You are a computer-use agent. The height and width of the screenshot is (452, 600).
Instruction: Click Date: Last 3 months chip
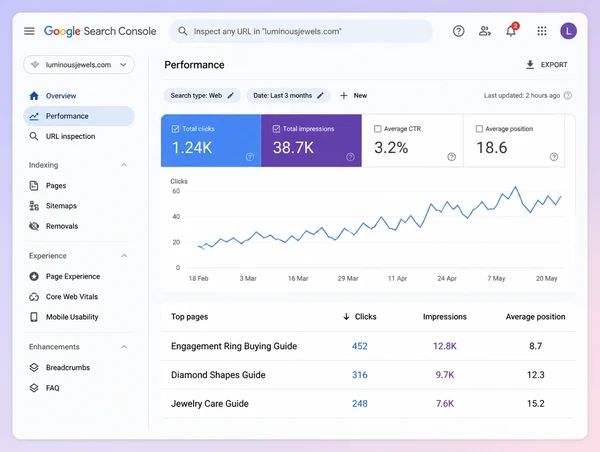pos(288,96)
